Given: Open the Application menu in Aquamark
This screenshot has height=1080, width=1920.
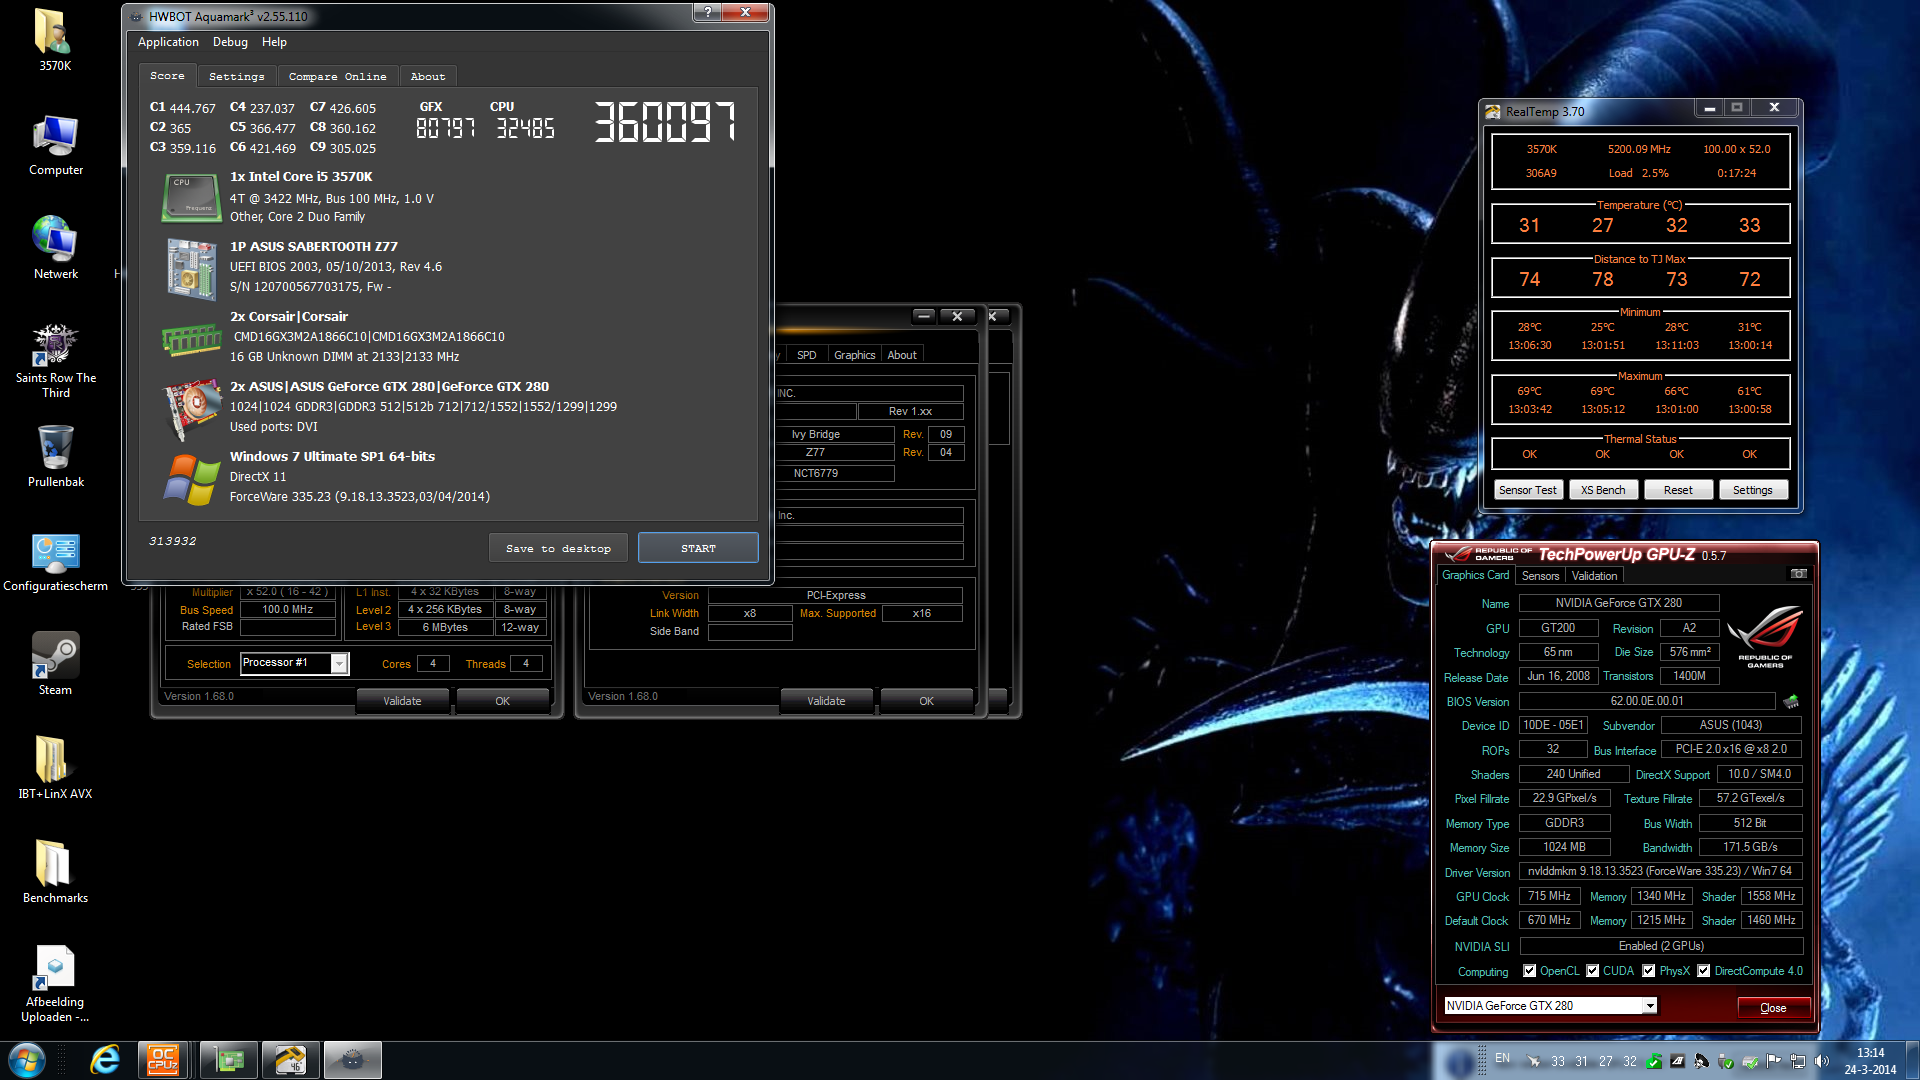Looking at the screenshot, I should pyautogui.click(x=168, y=42).
